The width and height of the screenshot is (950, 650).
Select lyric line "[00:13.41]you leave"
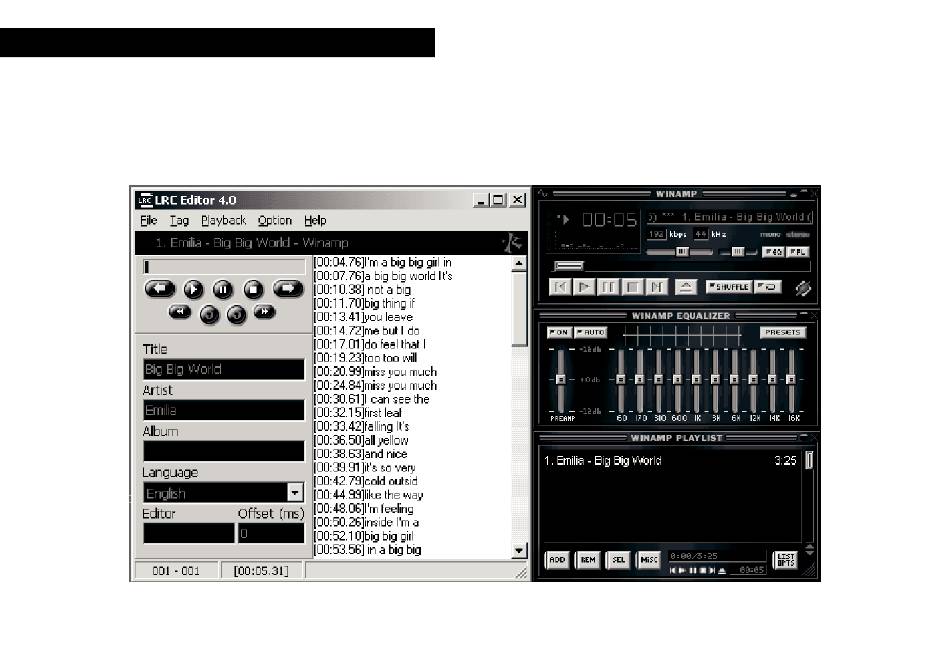[364, 317]
